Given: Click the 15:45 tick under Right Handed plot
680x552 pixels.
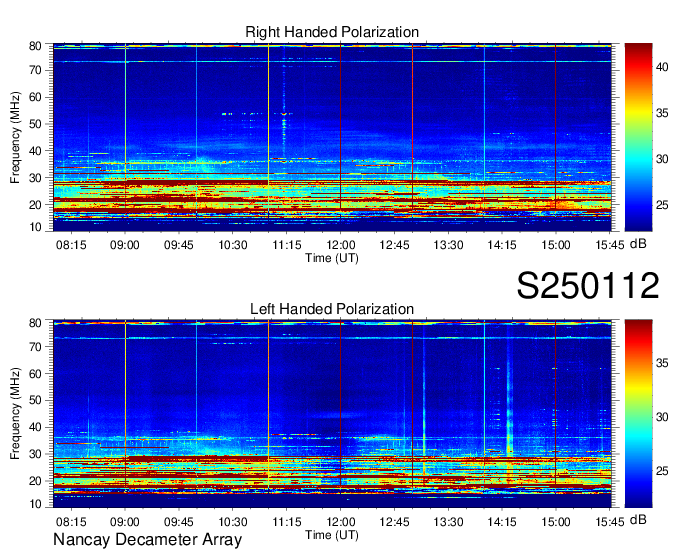Looking at the screenshot, I should pos(610,245).
